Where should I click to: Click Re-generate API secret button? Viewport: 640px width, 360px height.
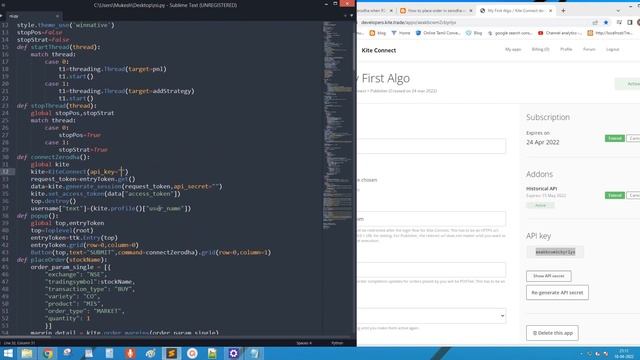click(557, 292)
